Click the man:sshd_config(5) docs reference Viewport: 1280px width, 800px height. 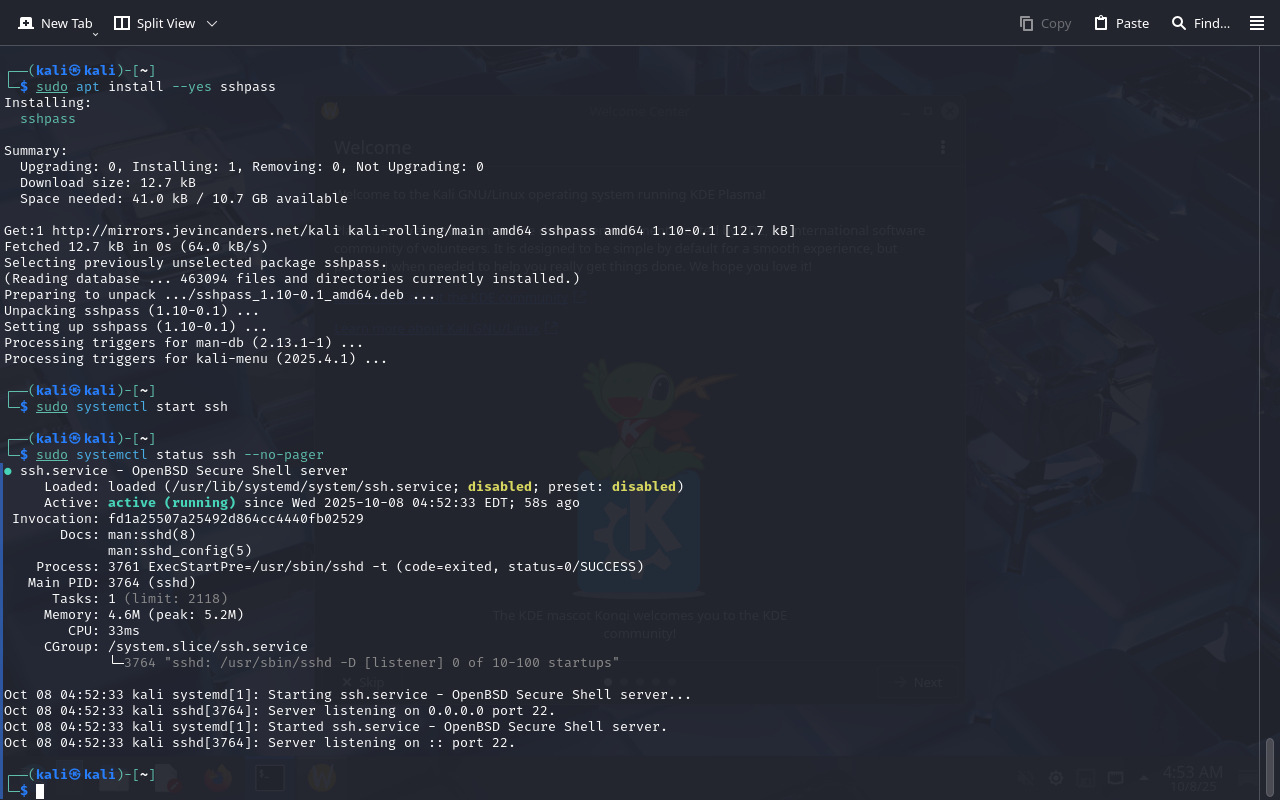tap(180, 551)
